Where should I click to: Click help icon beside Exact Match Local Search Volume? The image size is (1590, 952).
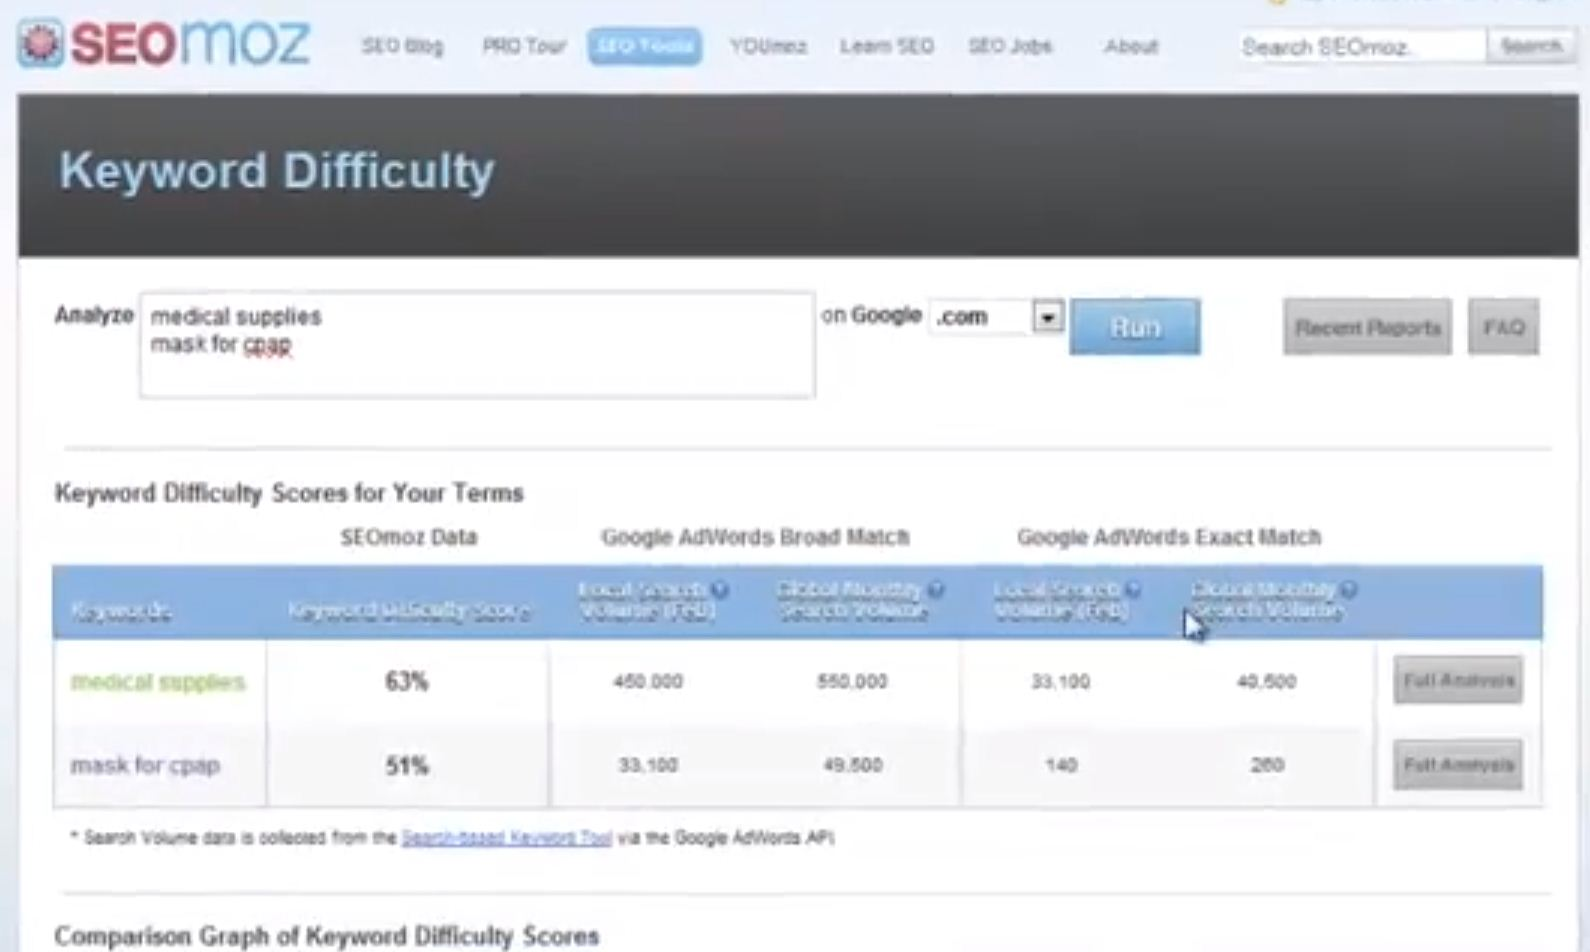tap(1133, 590)
